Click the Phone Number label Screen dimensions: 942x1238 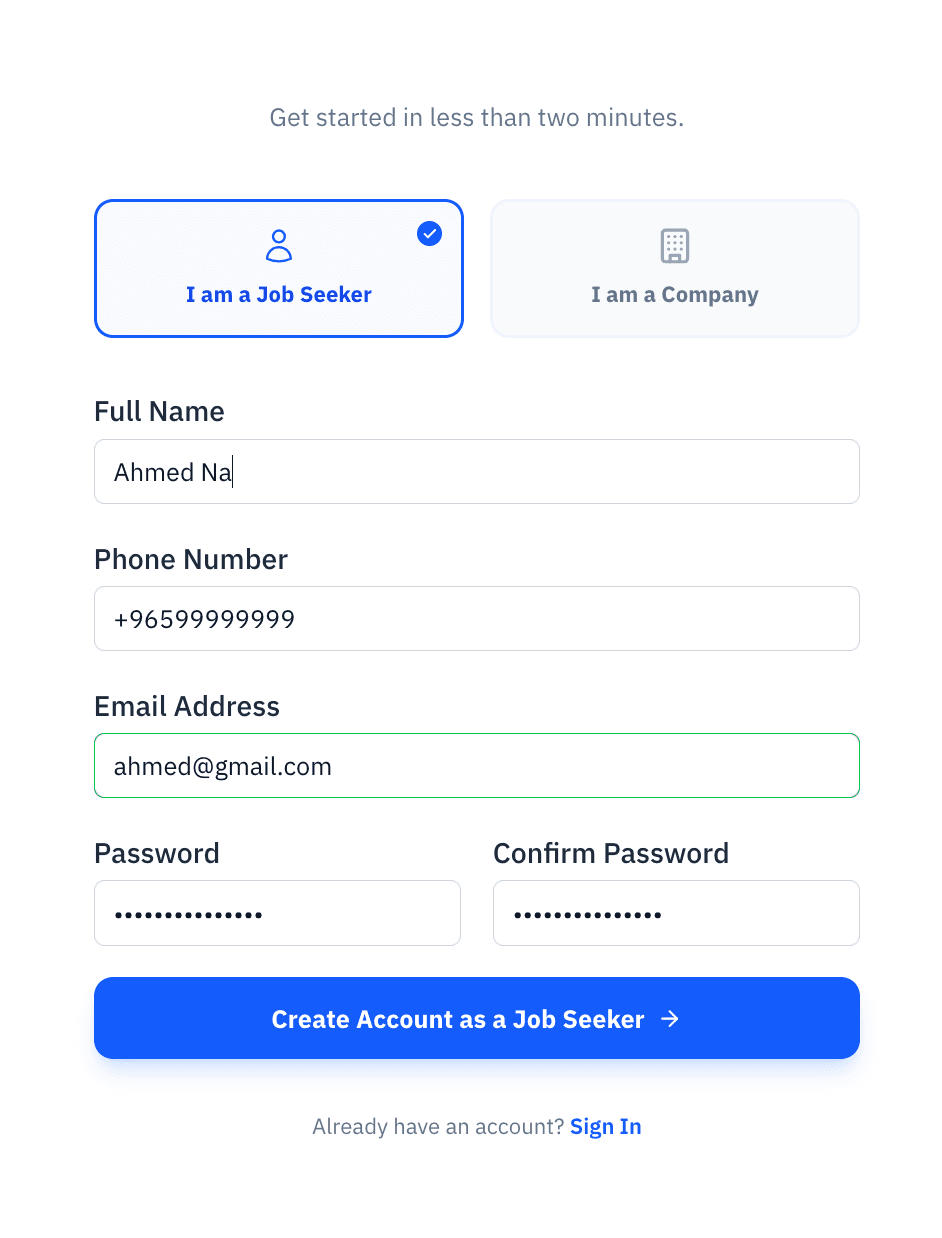coord(190,559)
